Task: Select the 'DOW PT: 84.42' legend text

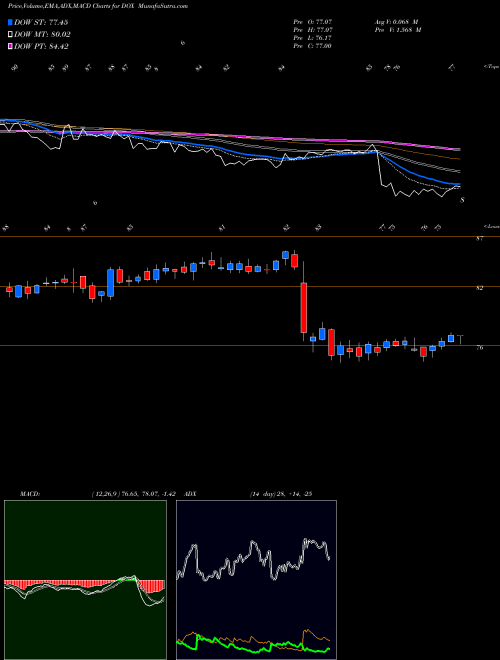Action: (41, 46)
